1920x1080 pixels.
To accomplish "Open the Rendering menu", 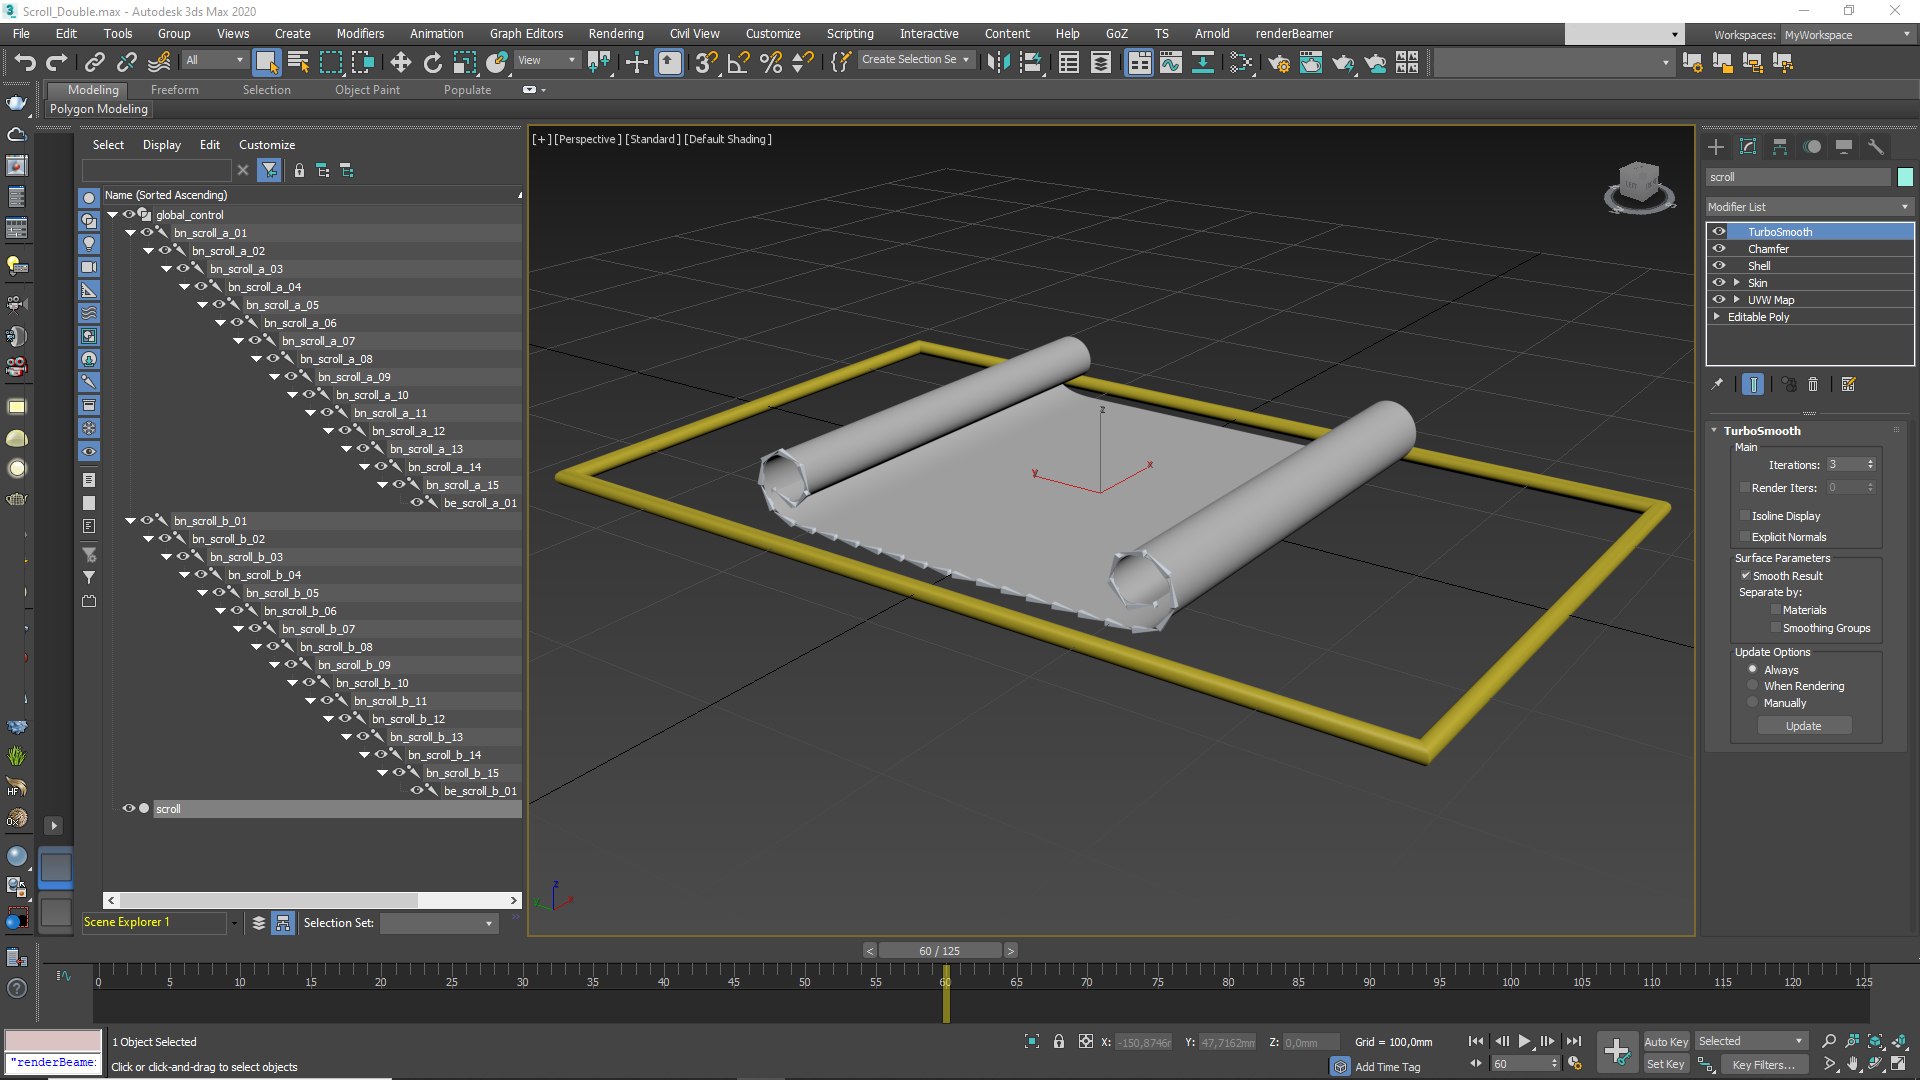I will pyautogui.click(x=615, y=33).
